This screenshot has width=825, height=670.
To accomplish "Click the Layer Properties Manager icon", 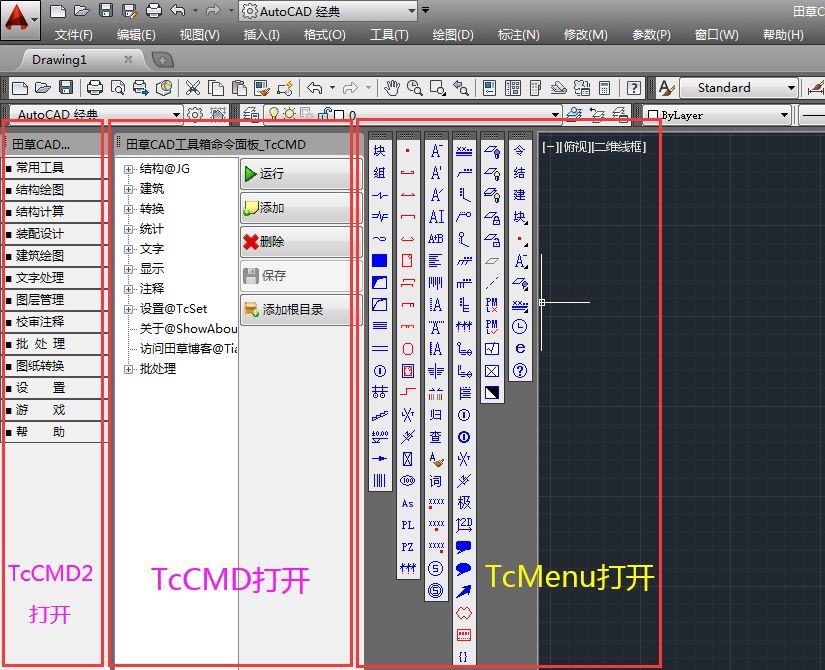I will tap(251, 114).
